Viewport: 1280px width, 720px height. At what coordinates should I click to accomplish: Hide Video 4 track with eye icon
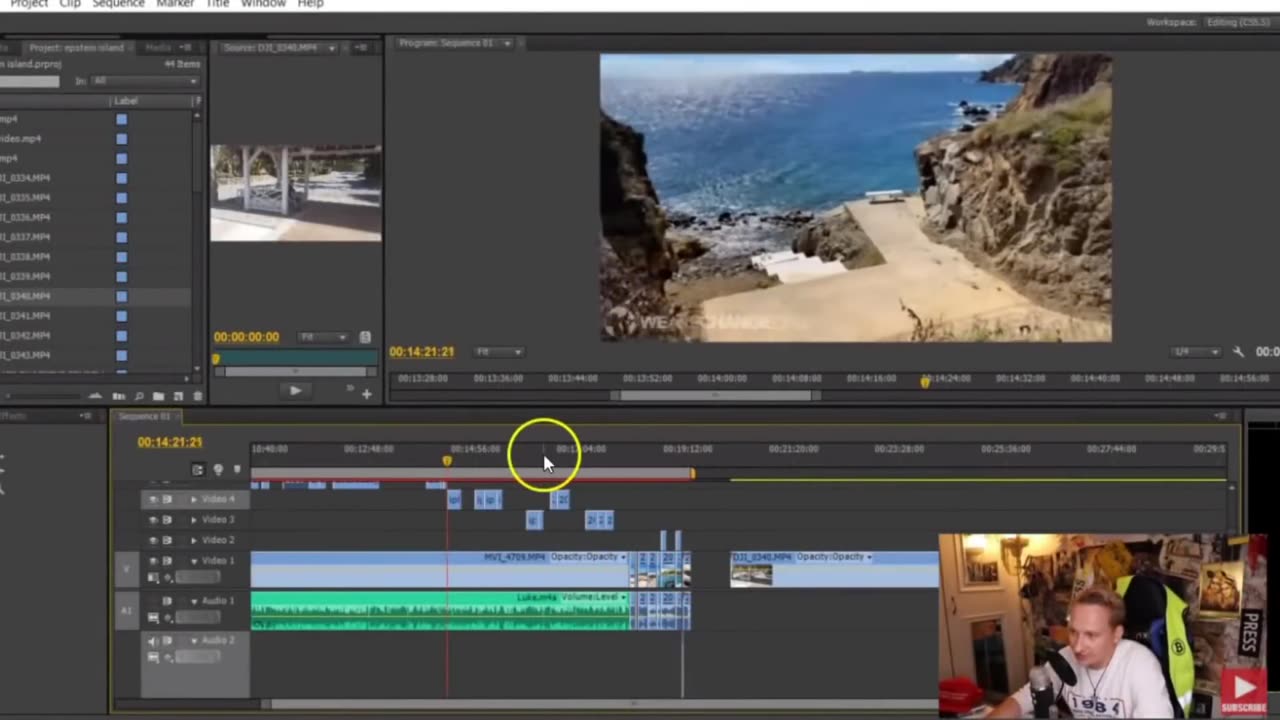point(153,499)
